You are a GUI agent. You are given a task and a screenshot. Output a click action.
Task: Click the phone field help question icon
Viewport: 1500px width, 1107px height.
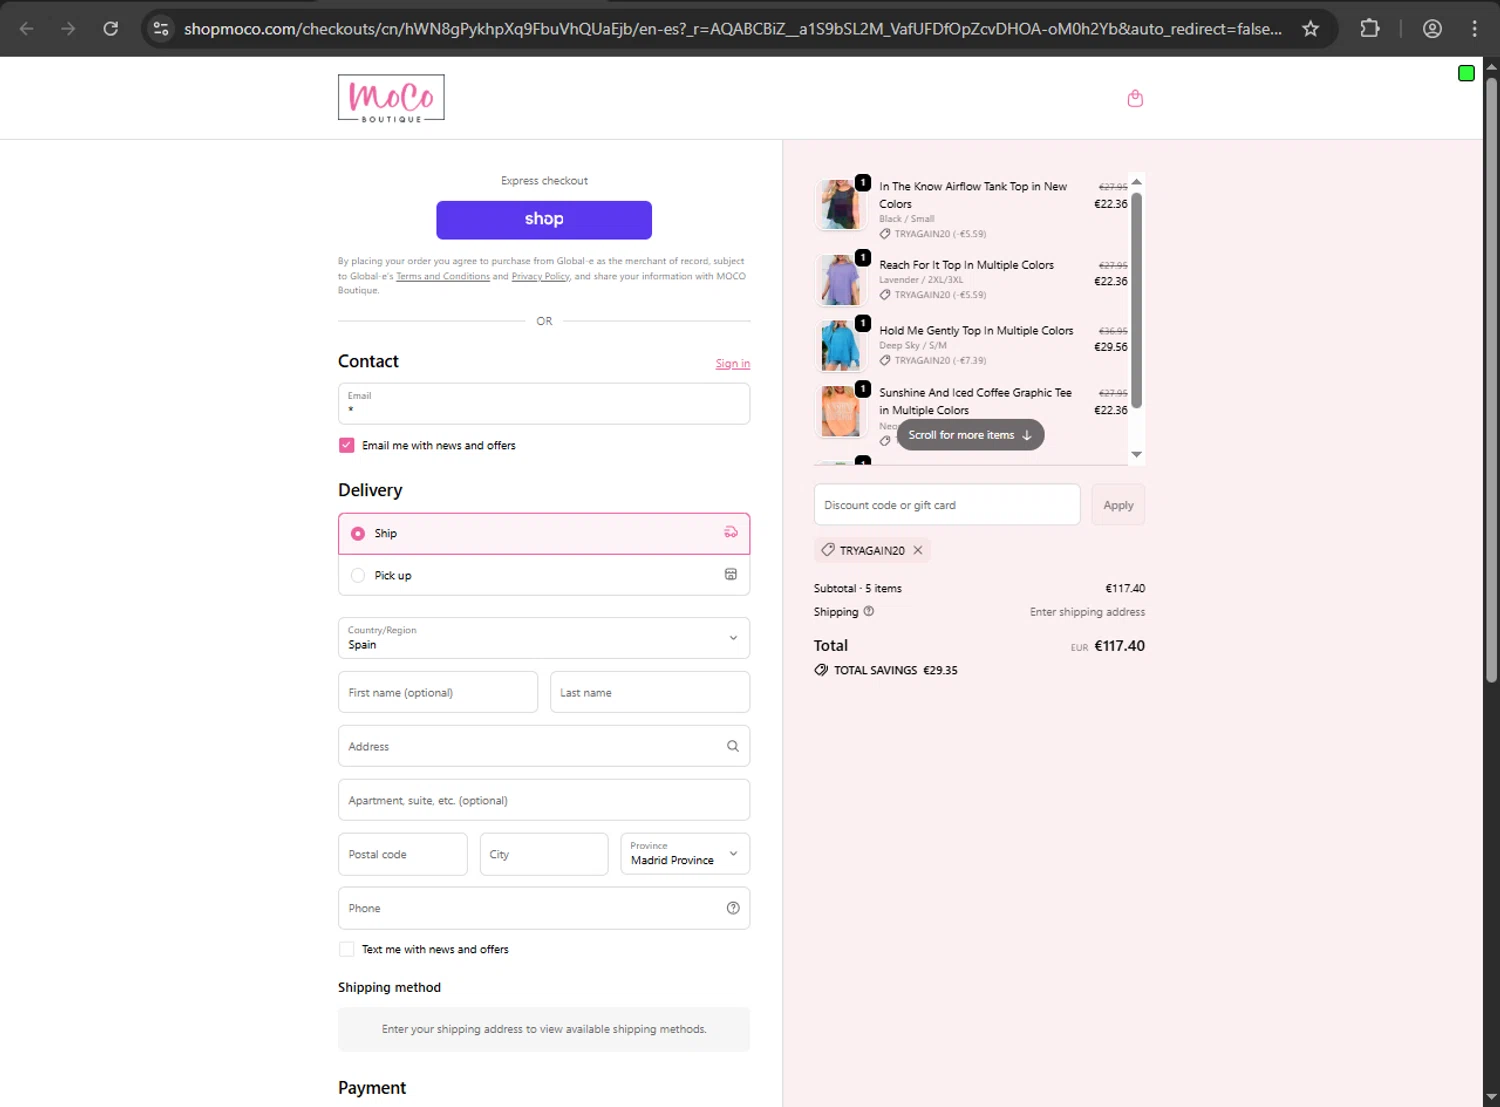click(733, 908)
